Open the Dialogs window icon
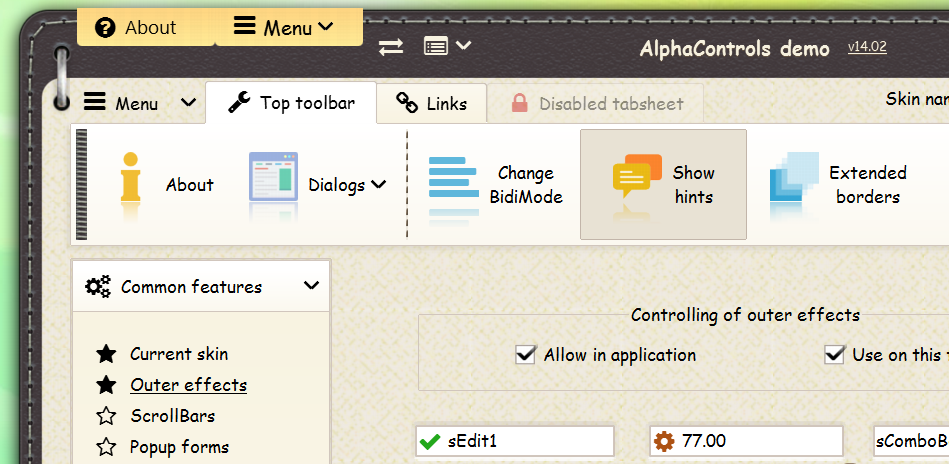Image resolution: width=949 pixels, height=464 pixels. pyautogui.click(x=274, y=177)
